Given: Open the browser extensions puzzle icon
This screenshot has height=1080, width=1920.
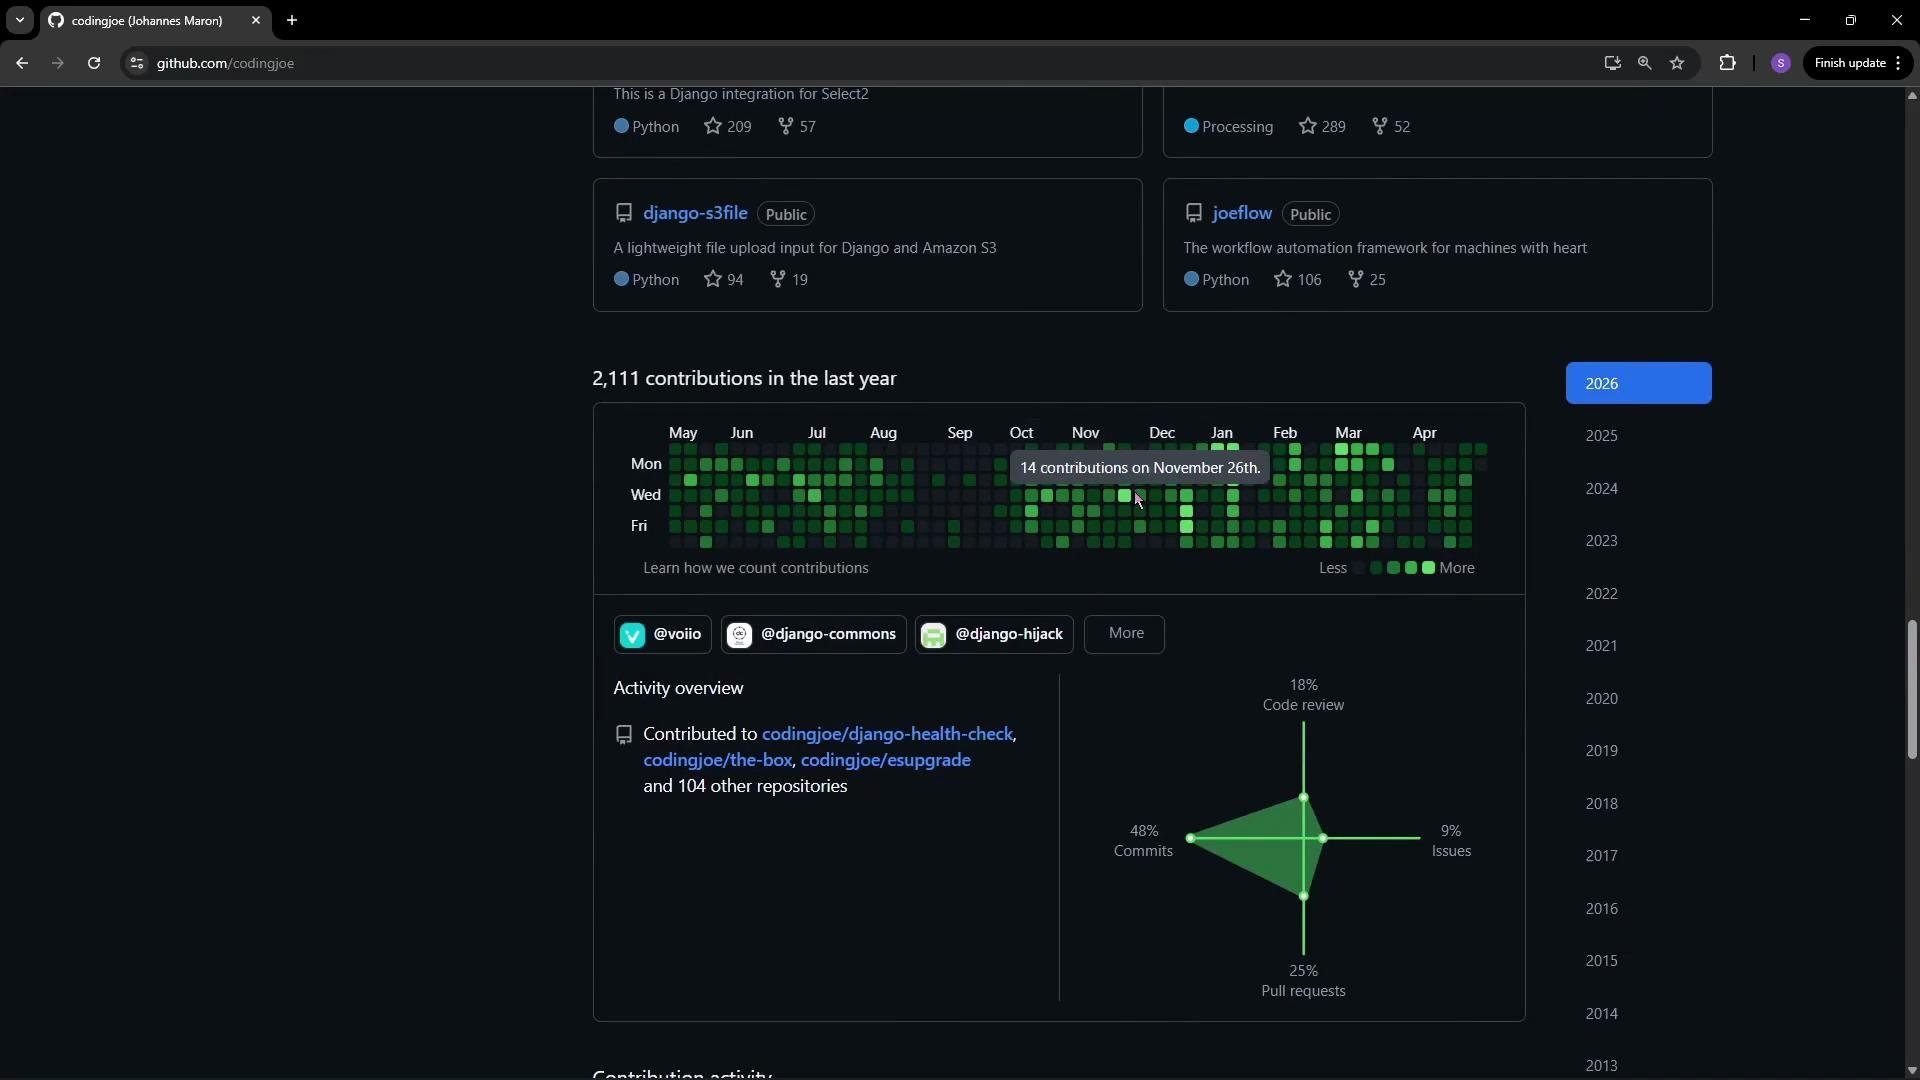Looking at the screenshot, I should pos(1728,63).
